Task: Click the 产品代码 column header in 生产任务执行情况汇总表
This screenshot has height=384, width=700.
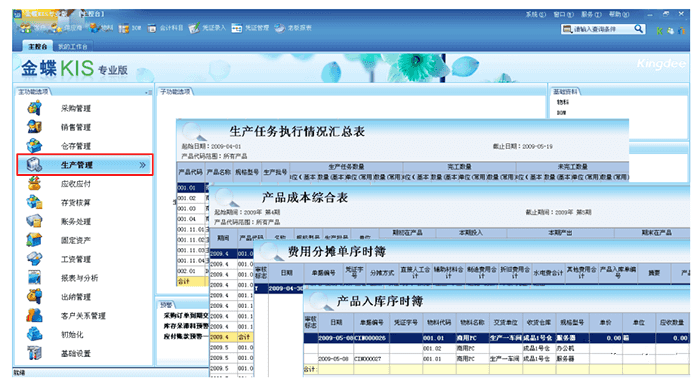Action: point(191,172)
